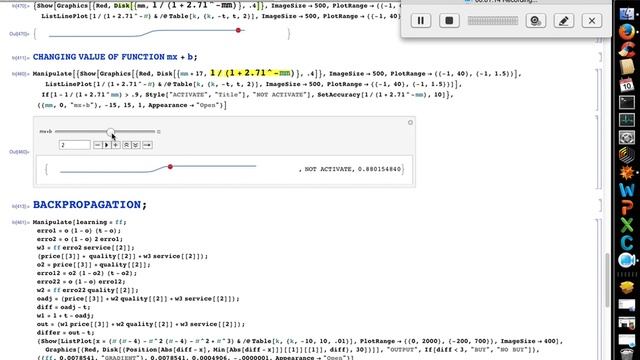Open Finder from the dock
Image resolution: width=640 pixels, height=360 pixels.
(627, 14)
